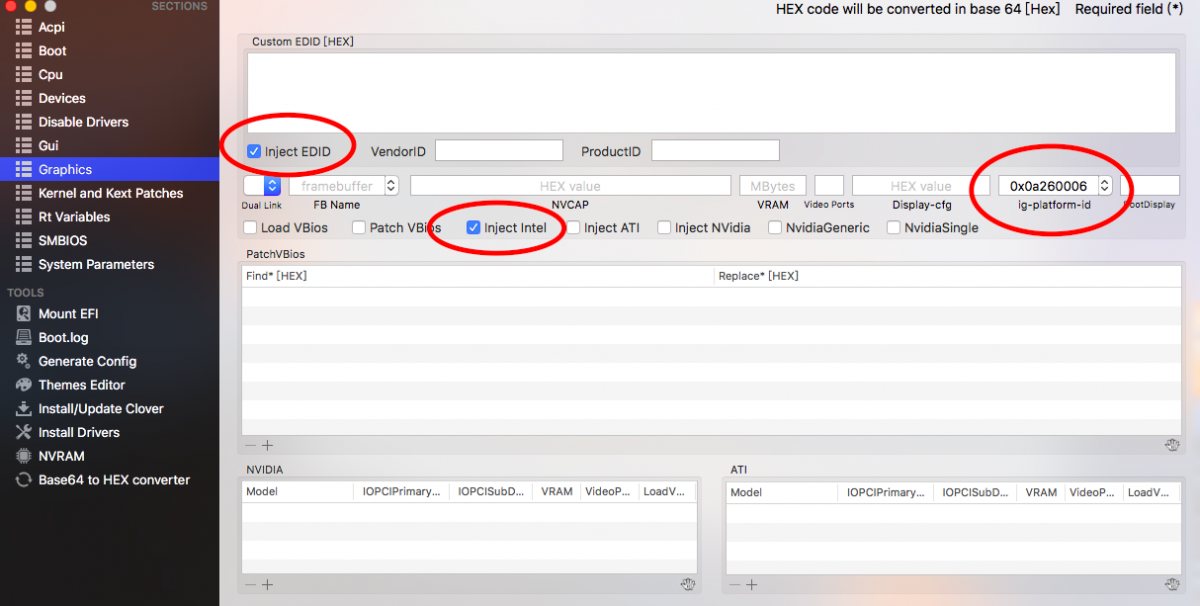The height and width of the screenshot is (606, 1200).
Task: Open the Kernel and Kext Patches section
Action: [110, 193]
